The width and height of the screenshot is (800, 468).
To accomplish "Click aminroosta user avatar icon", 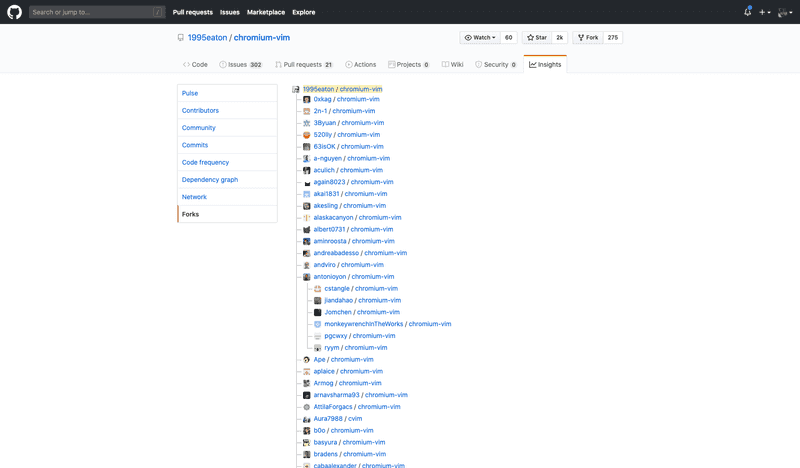I will 307,241.
